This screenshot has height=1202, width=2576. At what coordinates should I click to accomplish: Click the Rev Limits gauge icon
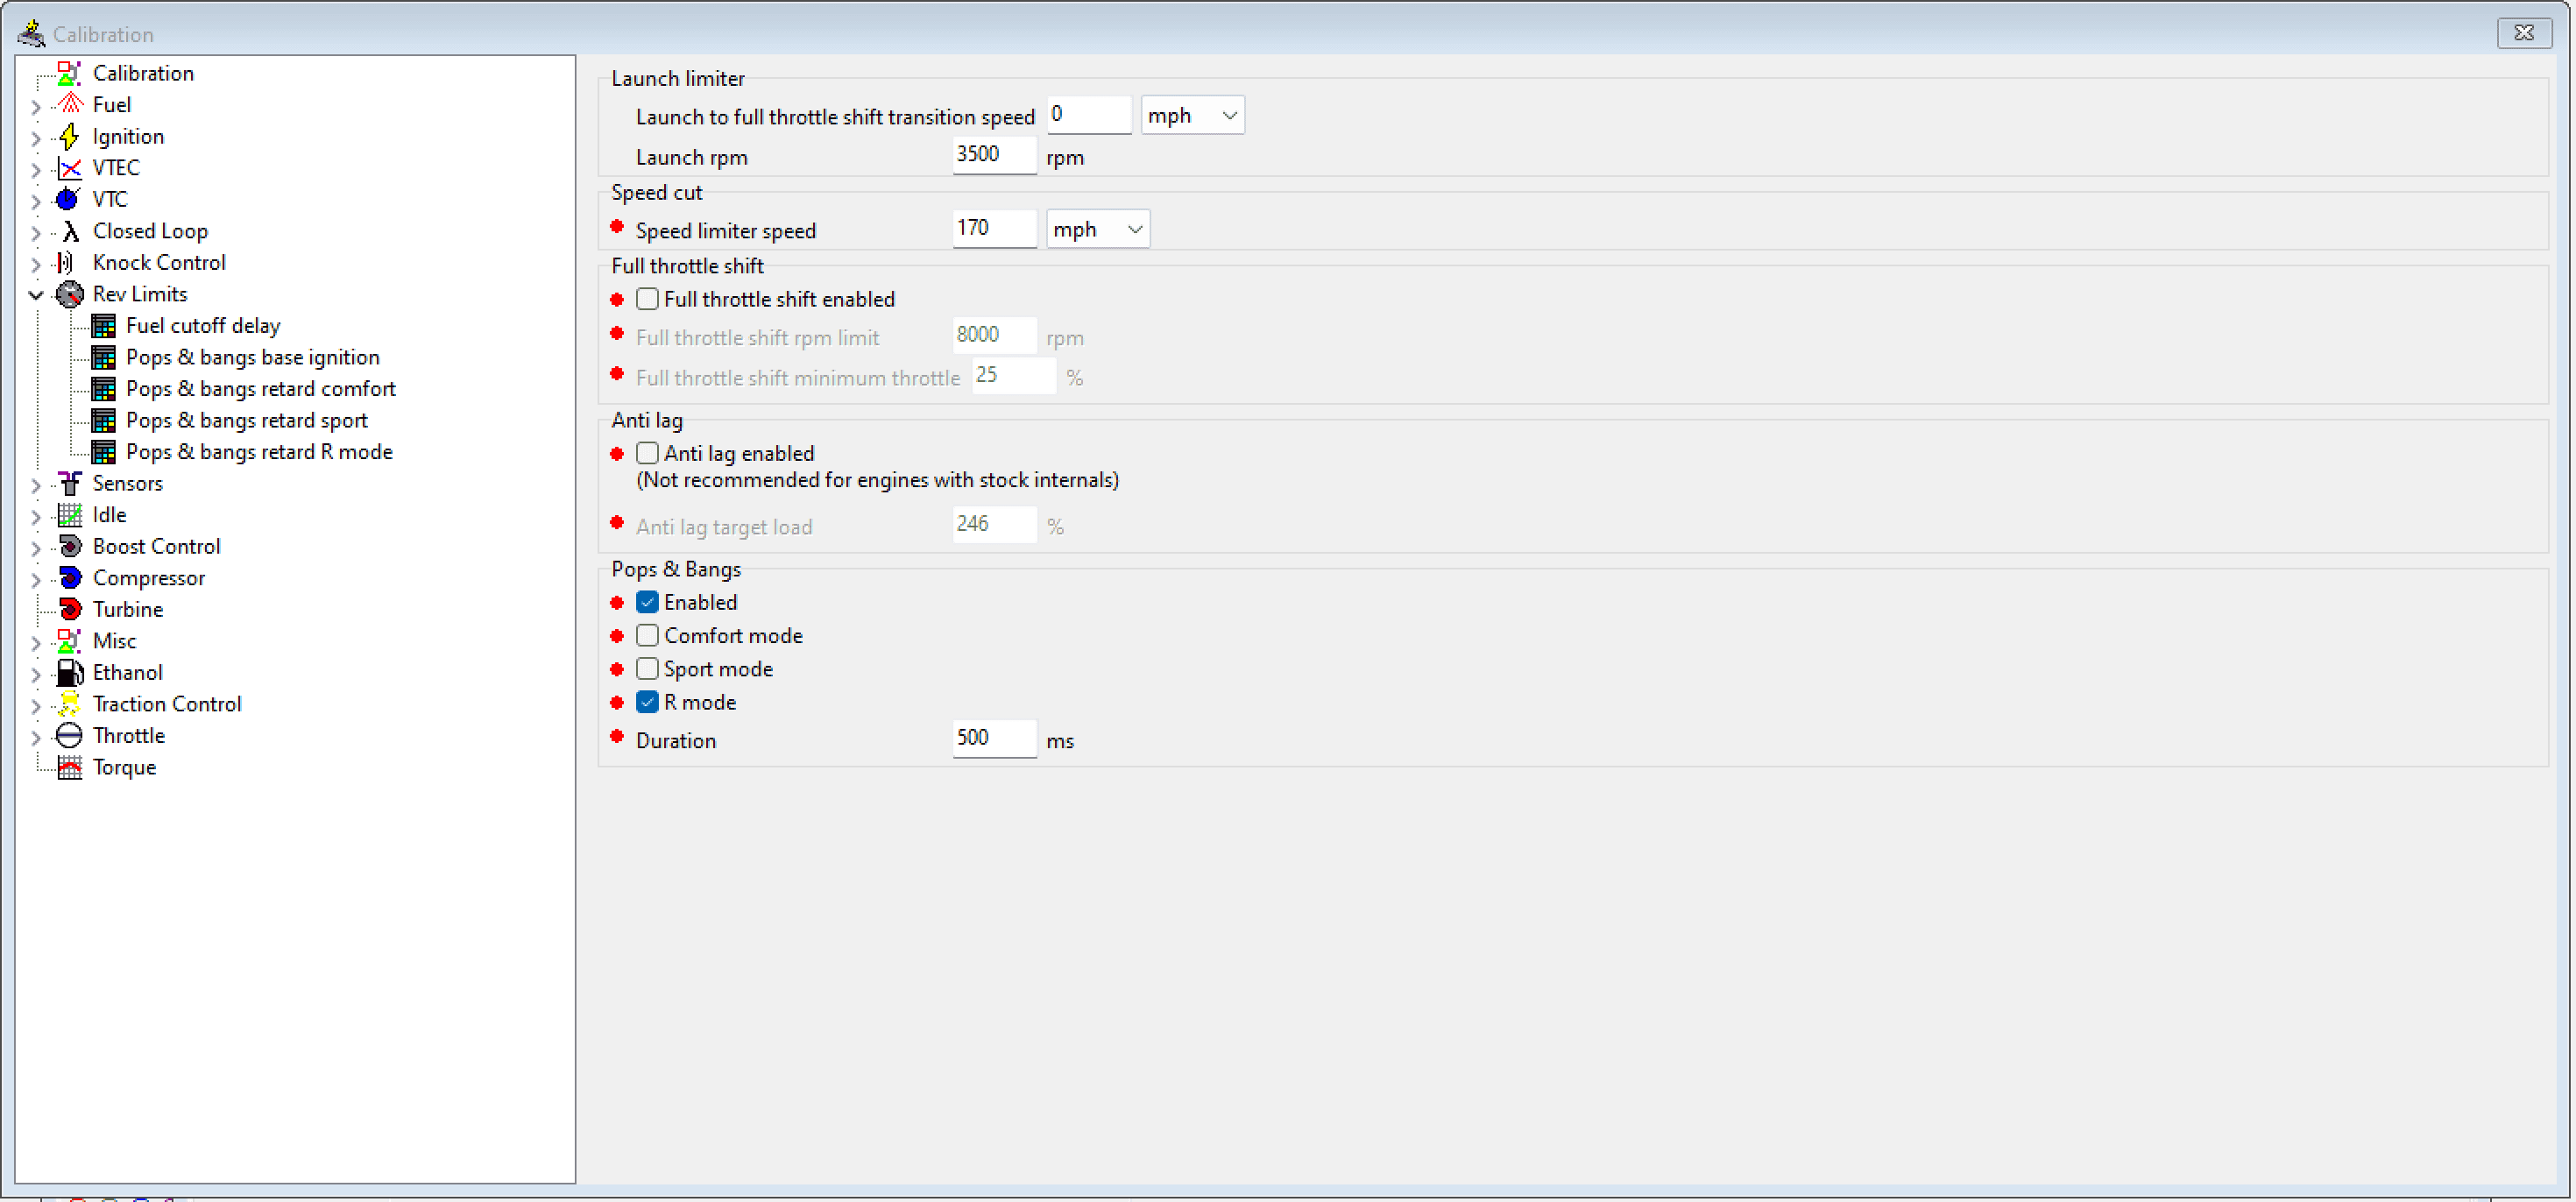[70, 294]
